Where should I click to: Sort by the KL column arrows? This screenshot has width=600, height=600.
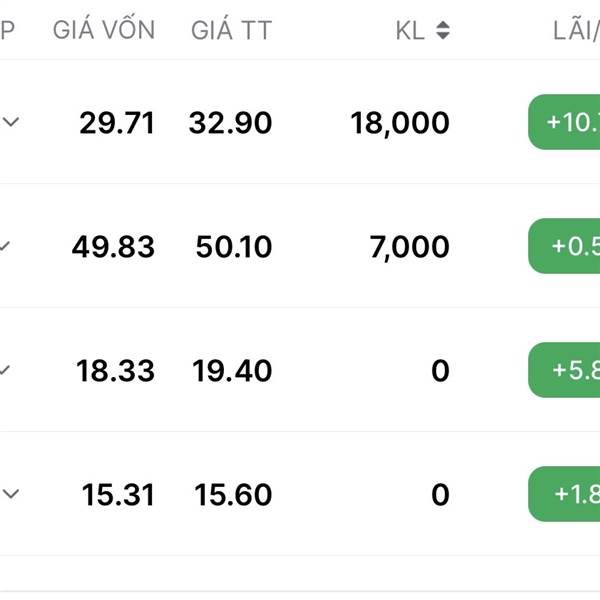443,30
